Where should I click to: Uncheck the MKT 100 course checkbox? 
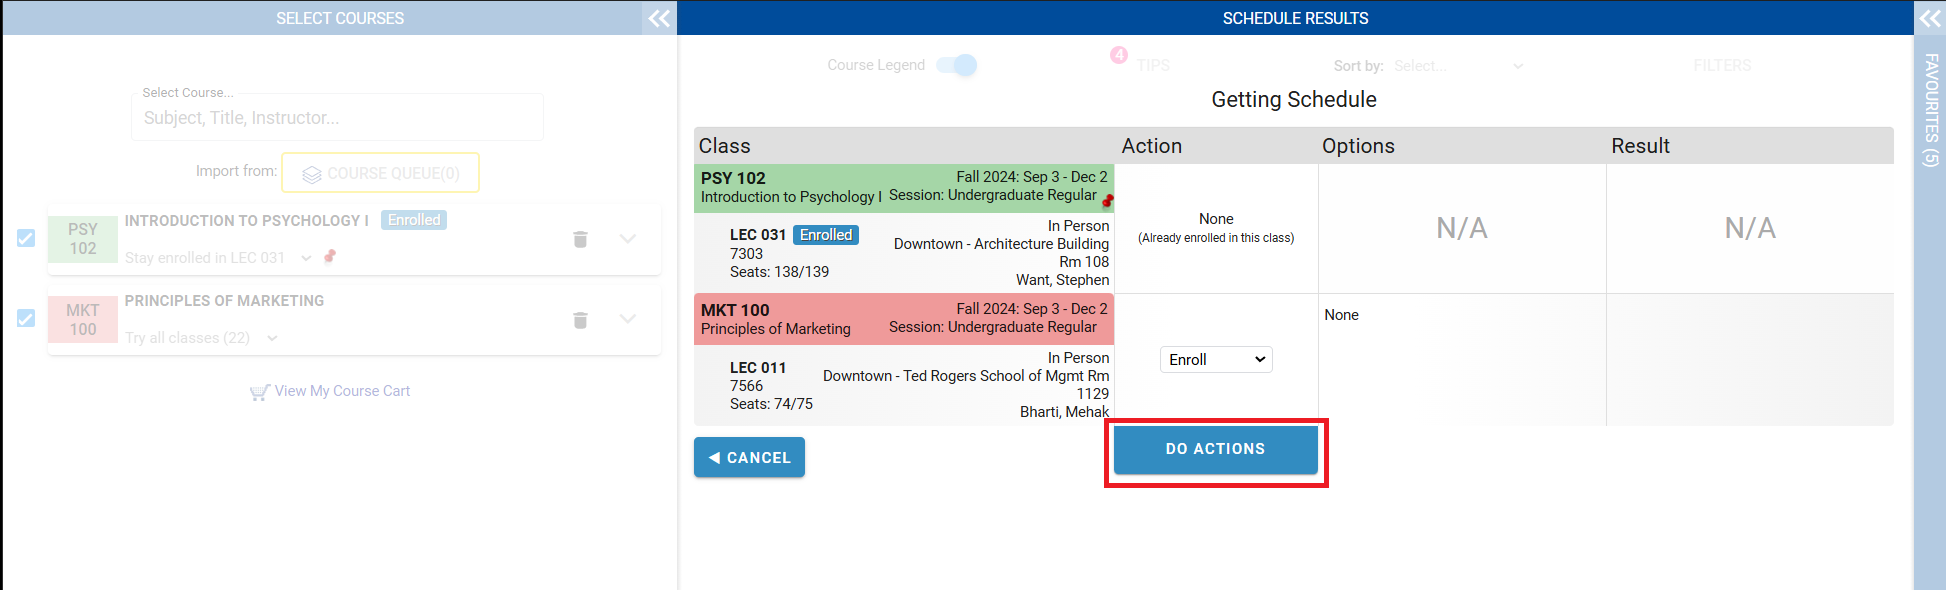26,318
